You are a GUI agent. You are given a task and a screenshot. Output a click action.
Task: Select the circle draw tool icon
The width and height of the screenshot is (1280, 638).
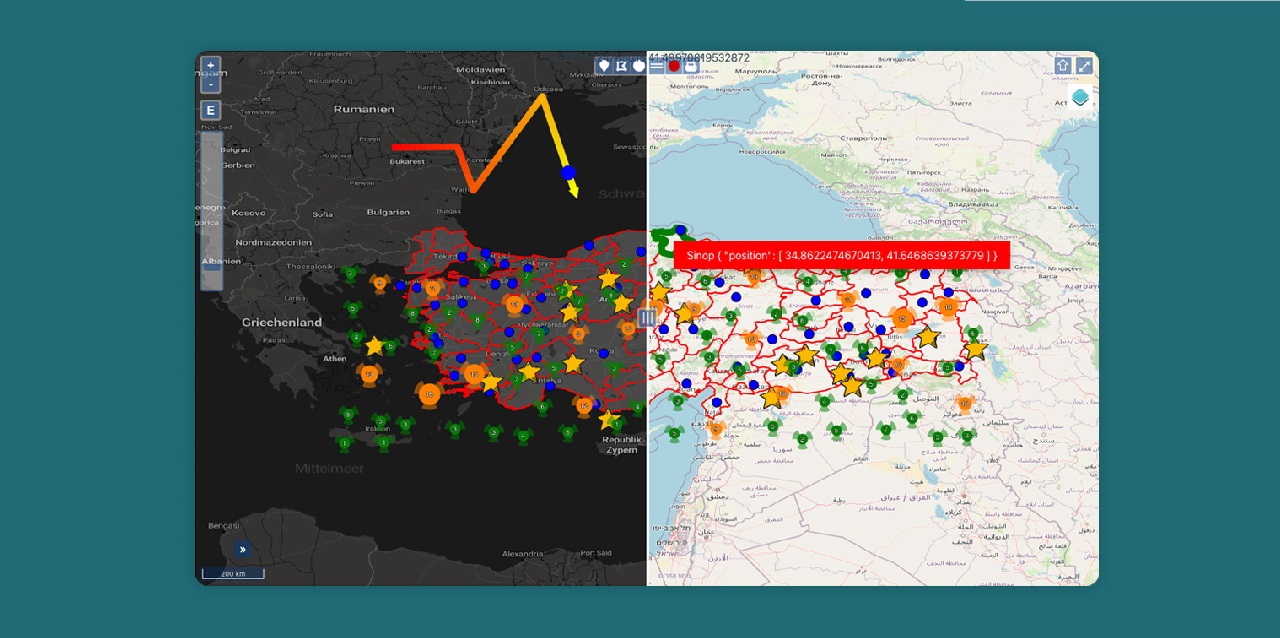(x=638, y=66)
